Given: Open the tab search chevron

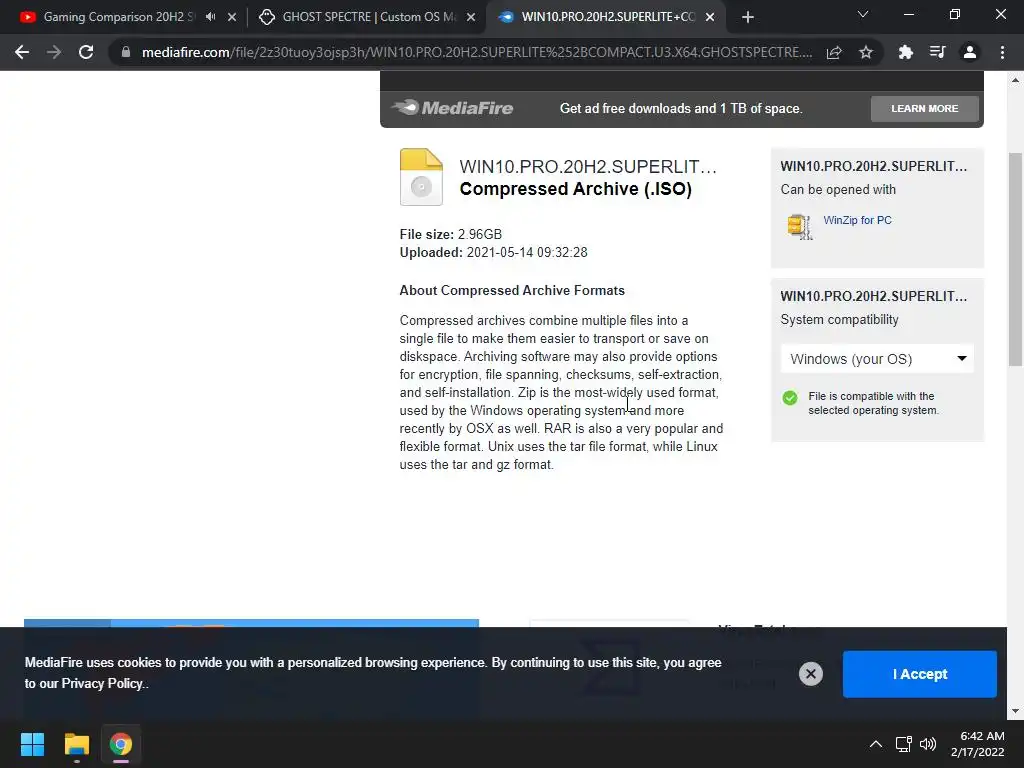Looking at the screenshot, I should pyautogui.click(x=863, y=14).
